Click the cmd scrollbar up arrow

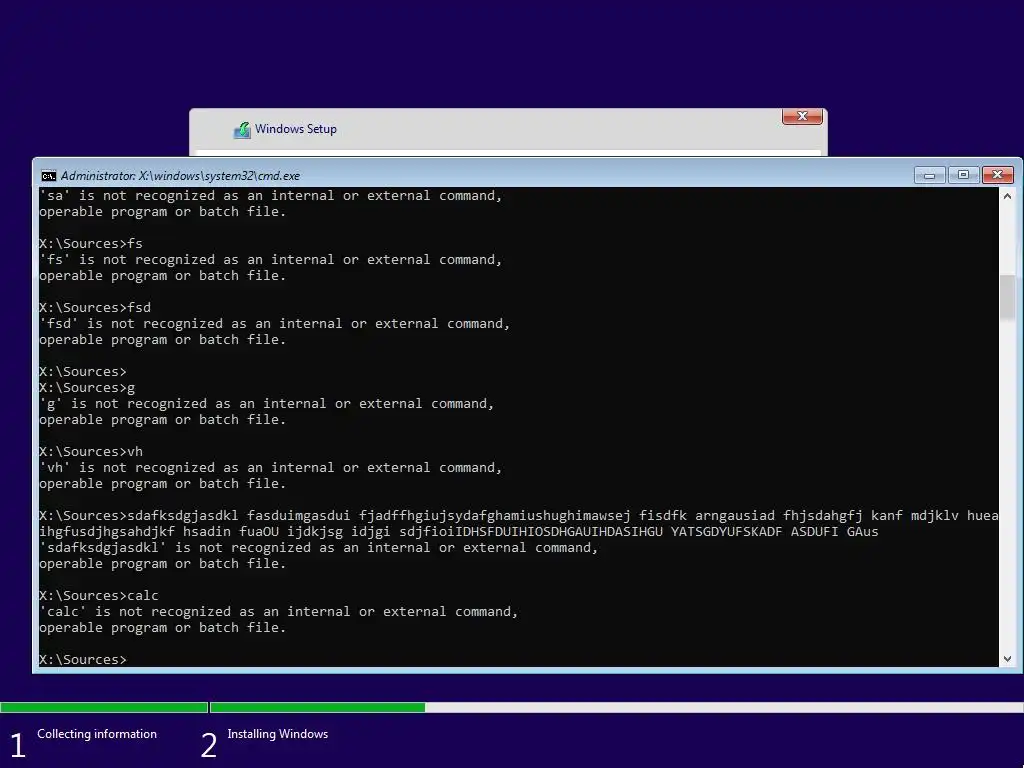click(x=1007, y=196)
